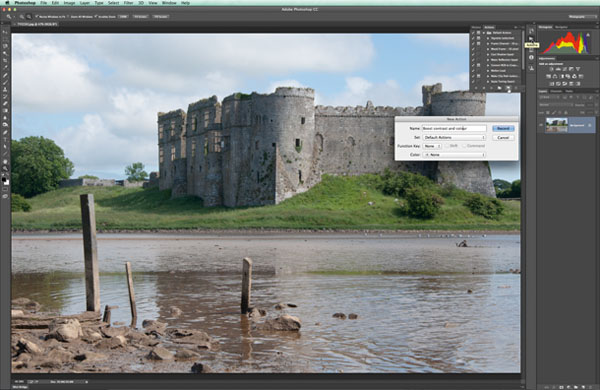Select the Lasso tool
The height and width of the screenshot is (390, 600).
[5, 46]
